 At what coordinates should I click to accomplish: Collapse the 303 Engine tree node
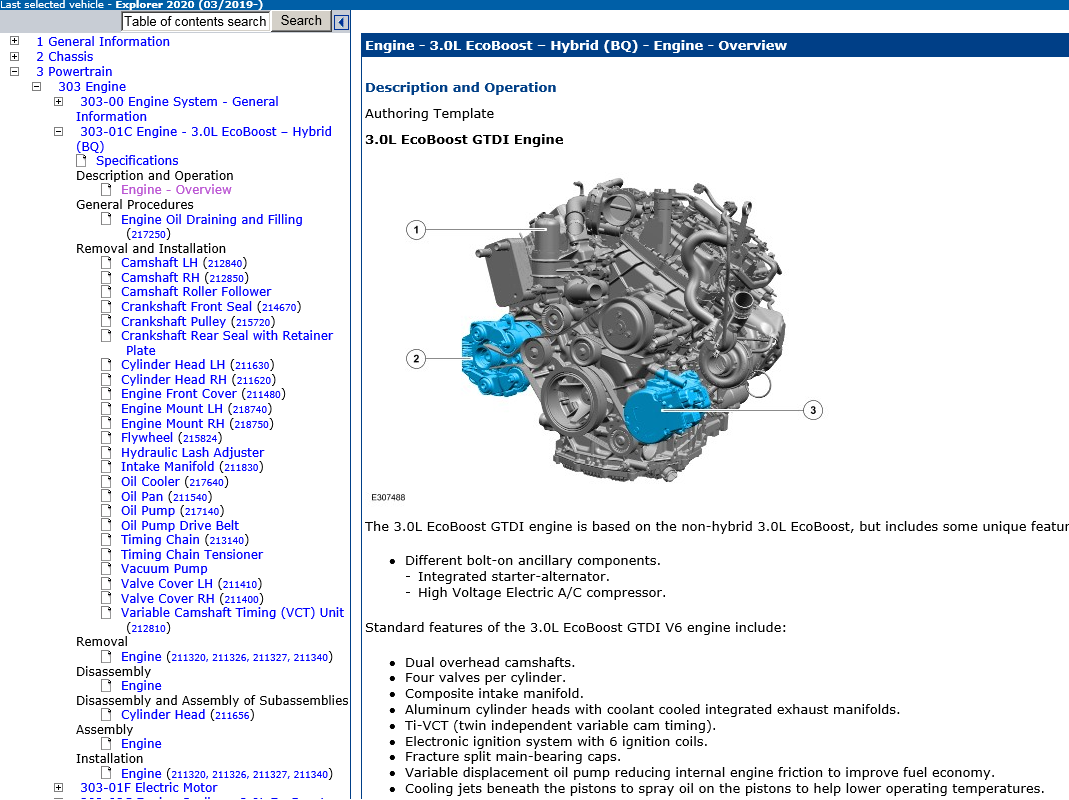[36, 87]
